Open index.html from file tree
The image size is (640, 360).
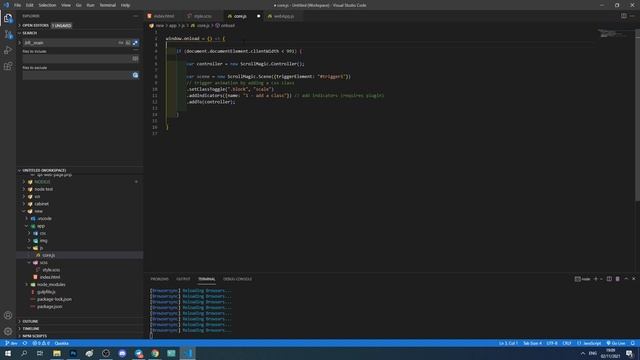pyautogui.click(x=50, y=277)
